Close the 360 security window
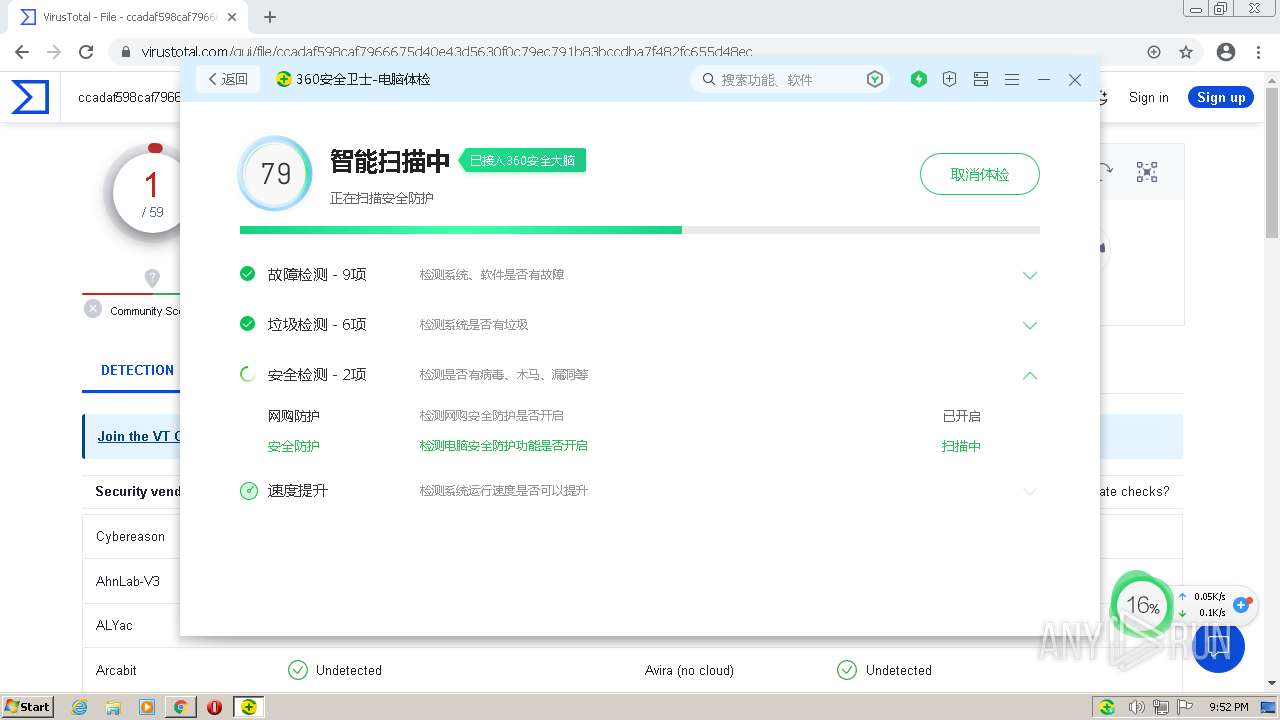The height and width of the screenshot is (720, 1280). click(x=1075, y=79)
